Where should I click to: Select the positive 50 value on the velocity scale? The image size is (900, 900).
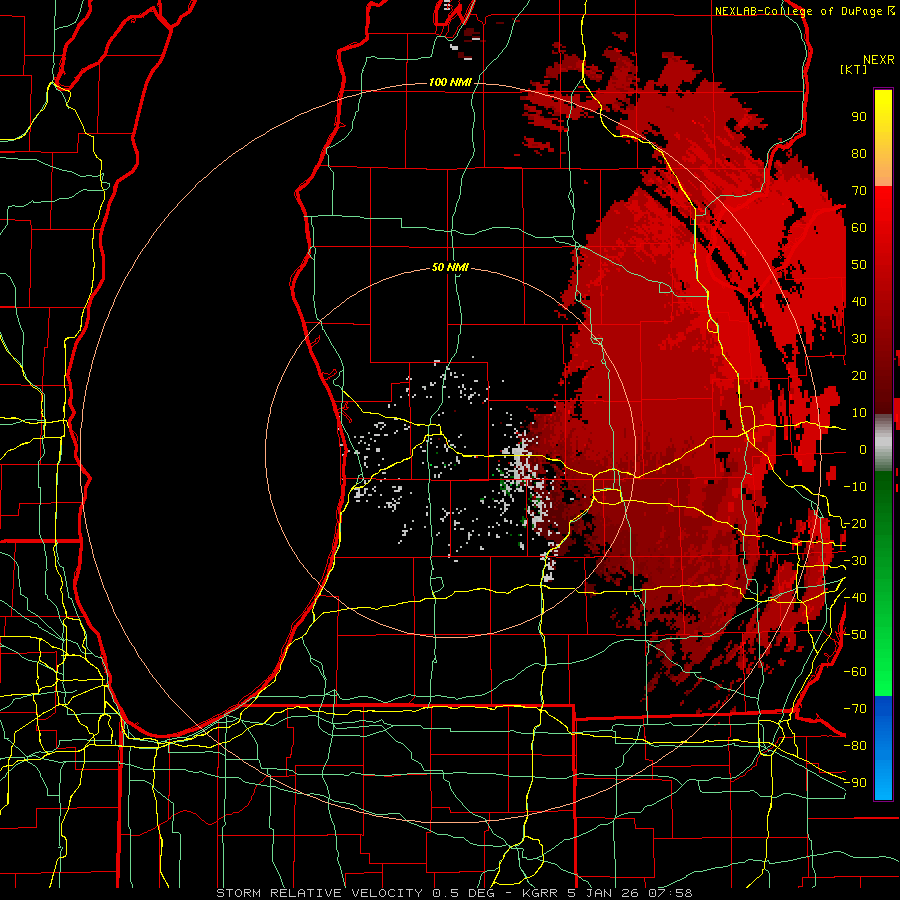pyautogui.click(x=859, y=265)
